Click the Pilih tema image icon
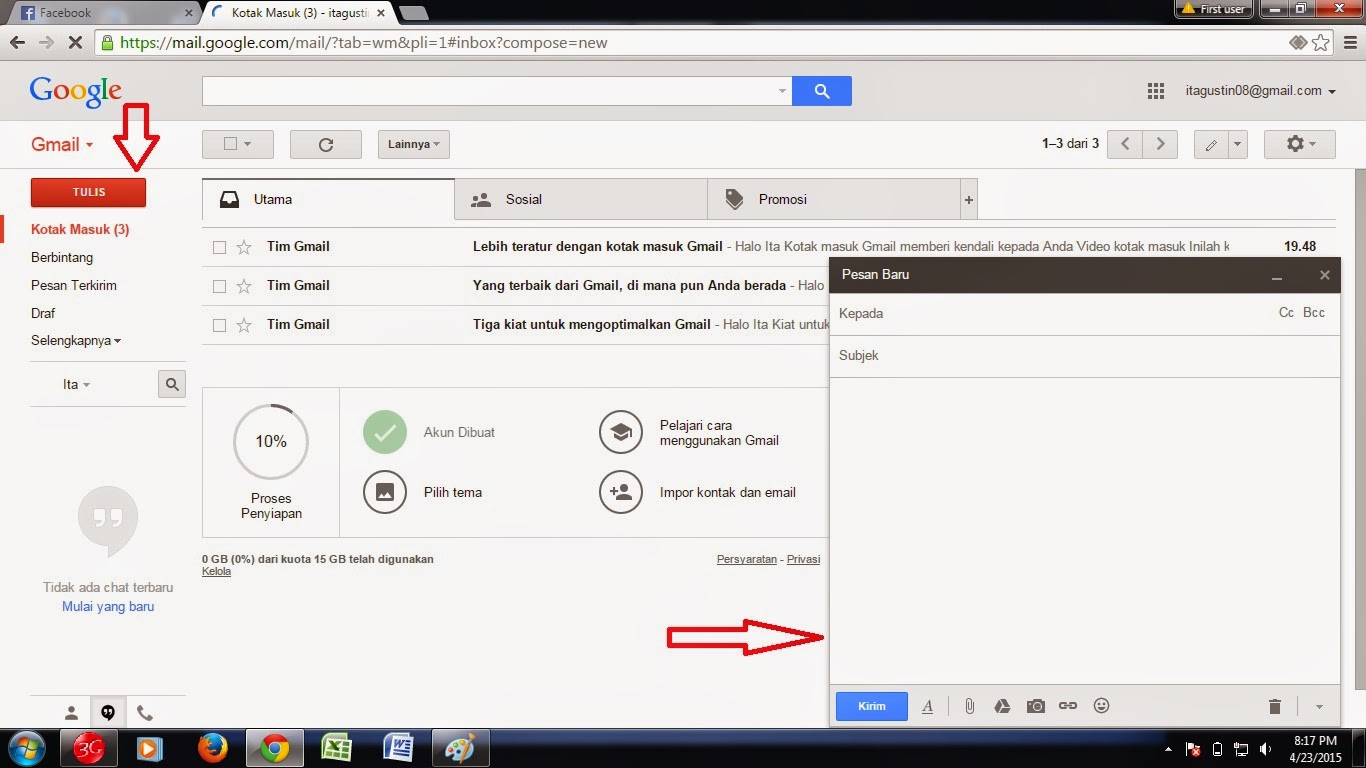Image resolution: width=1366 pixels, height=768 pixels. [385, 492]
